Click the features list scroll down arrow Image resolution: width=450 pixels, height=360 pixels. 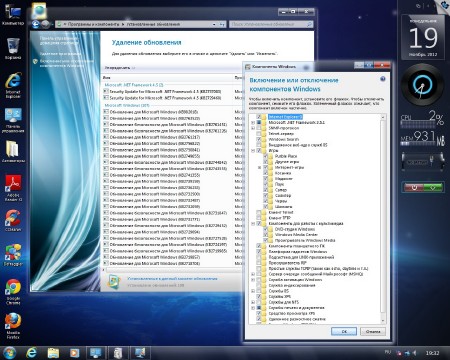tap(383, 321)
